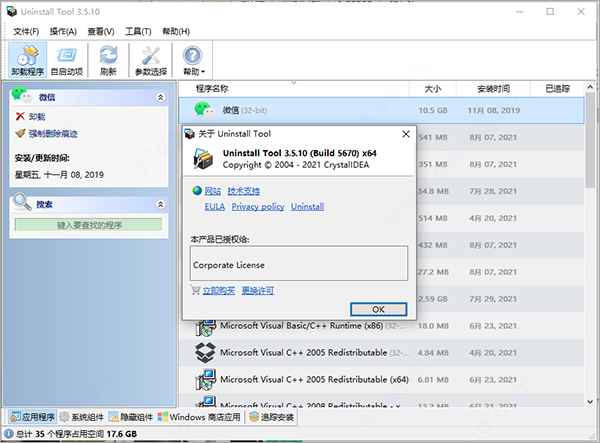The image size is (600, 443).
Task: Sort by 程序名称 column header
Action: point(294,89)
